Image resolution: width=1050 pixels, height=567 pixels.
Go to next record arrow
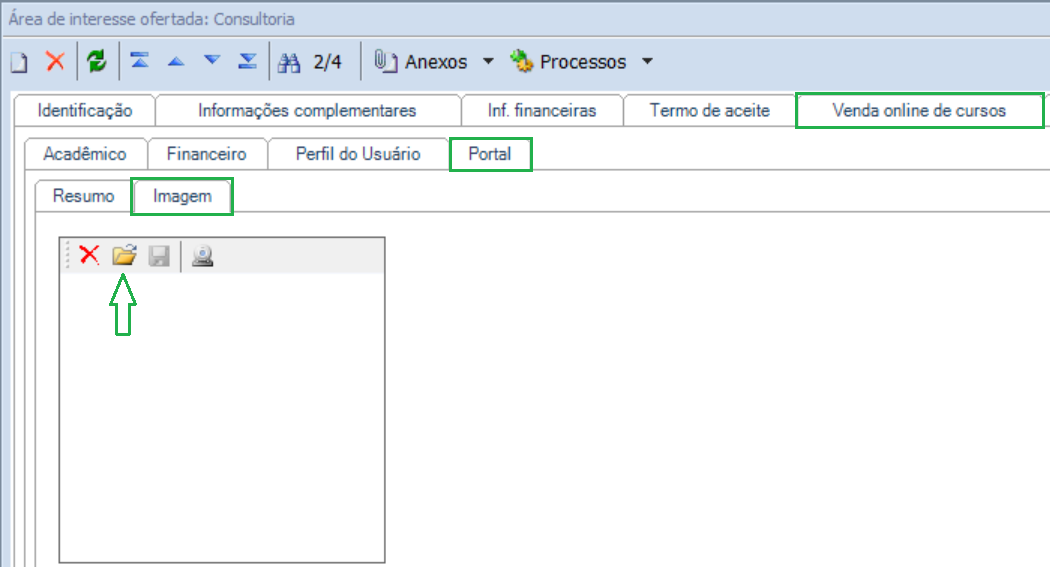coord(212,61)
